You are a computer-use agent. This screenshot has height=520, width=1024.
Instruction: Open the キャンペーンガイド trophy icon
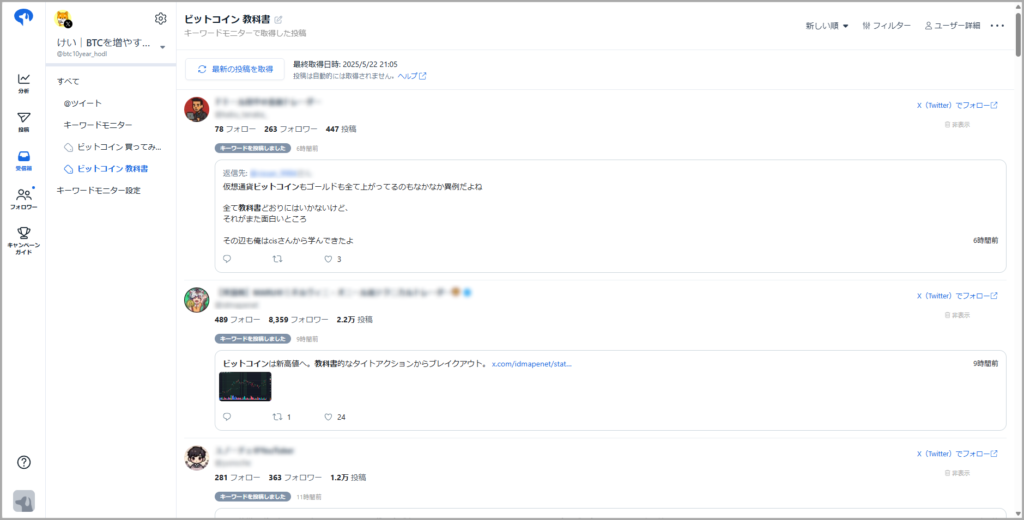[24, 240]
